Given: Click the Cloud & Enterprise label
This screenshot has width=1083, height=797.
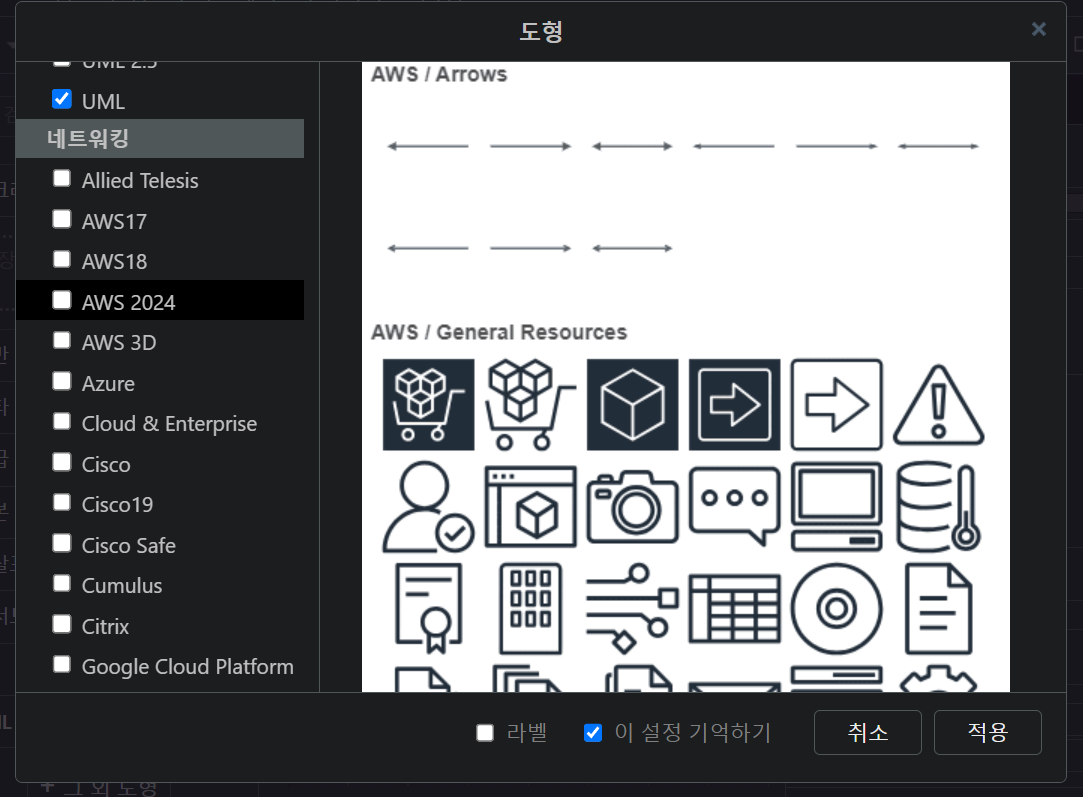Looking at the screenshot, I should coord(169,423).
